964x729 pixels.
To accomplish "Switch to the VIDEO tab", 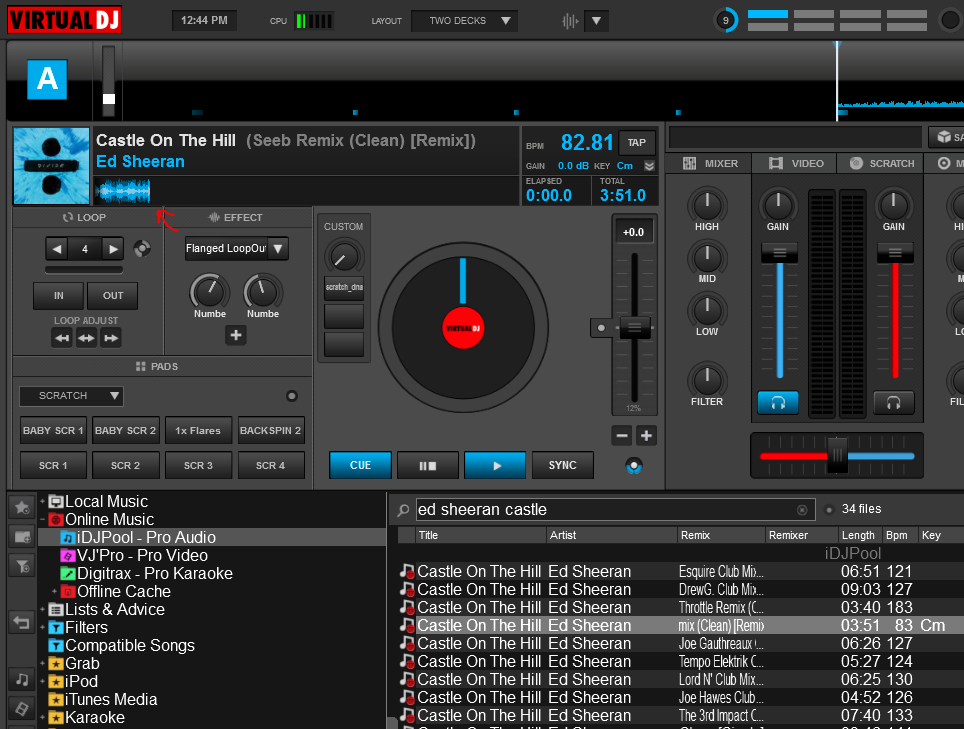I will click(796, 164).
